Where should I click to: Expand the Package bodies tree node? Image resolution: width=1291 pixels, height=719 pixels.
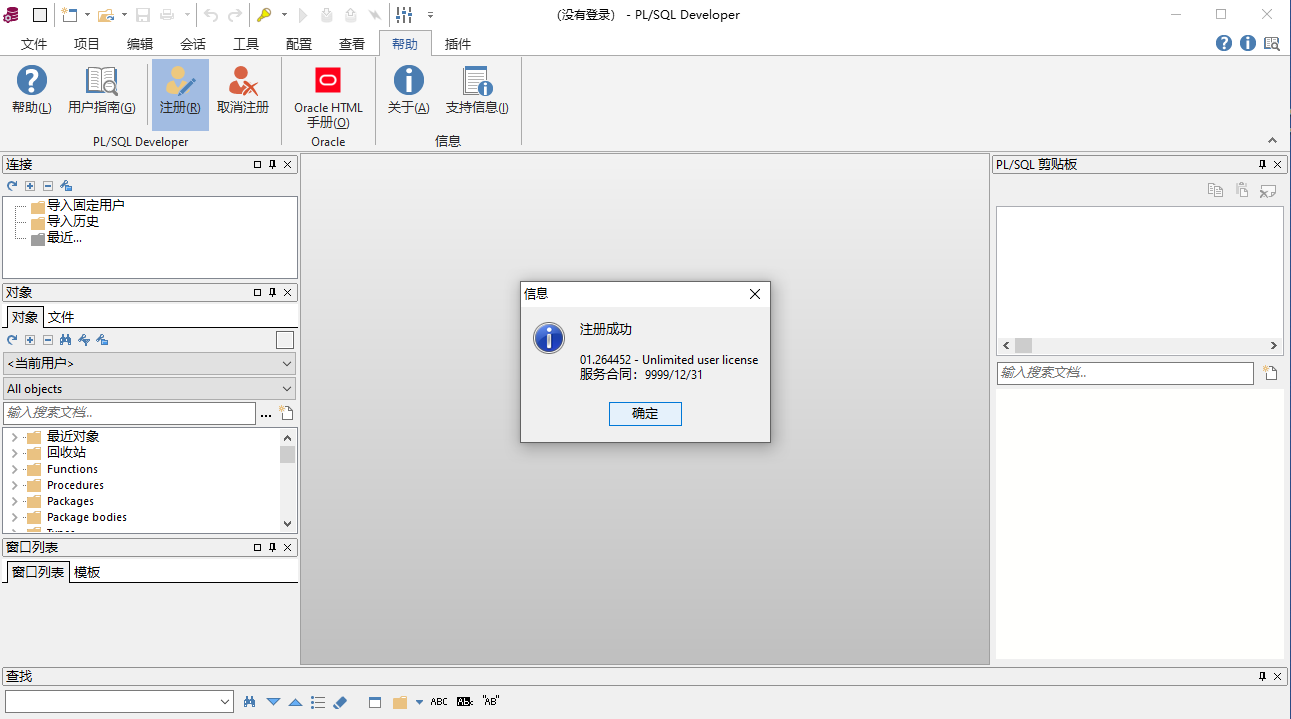[x=14, y=517]
